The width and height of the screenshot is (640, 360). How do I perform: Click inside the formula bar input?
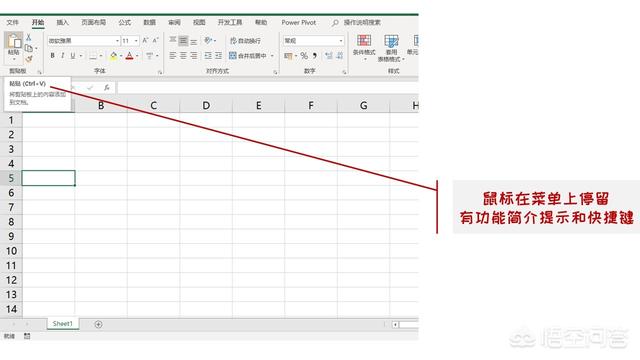[267, 87]
